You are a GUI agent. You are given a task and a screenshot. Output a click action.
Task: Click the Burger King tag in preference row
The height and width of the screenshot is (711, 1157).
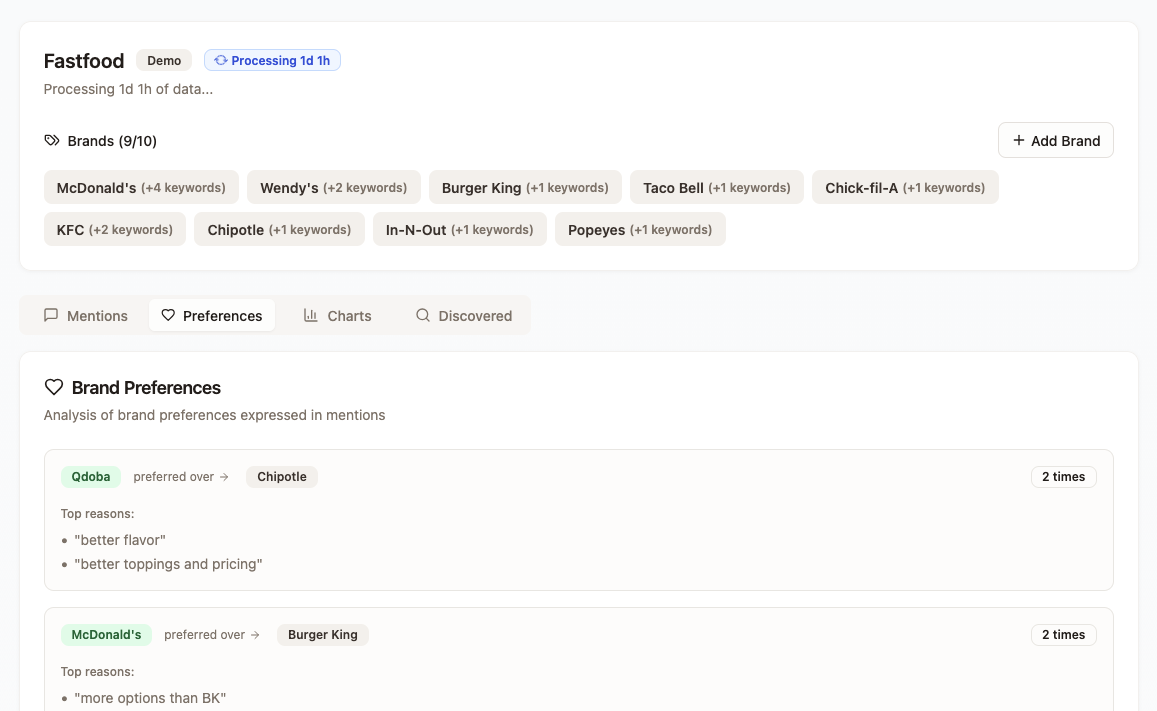tap(322, 635)
